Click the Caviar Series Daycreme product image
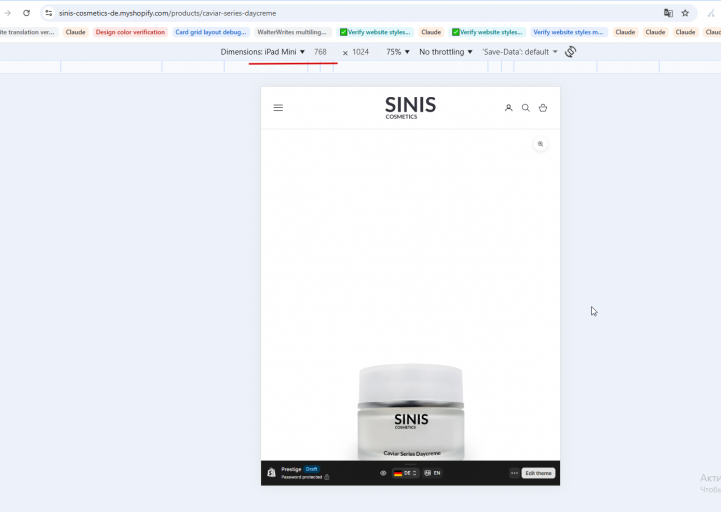Viewport: 721px width, 512px height. point(411,412)
